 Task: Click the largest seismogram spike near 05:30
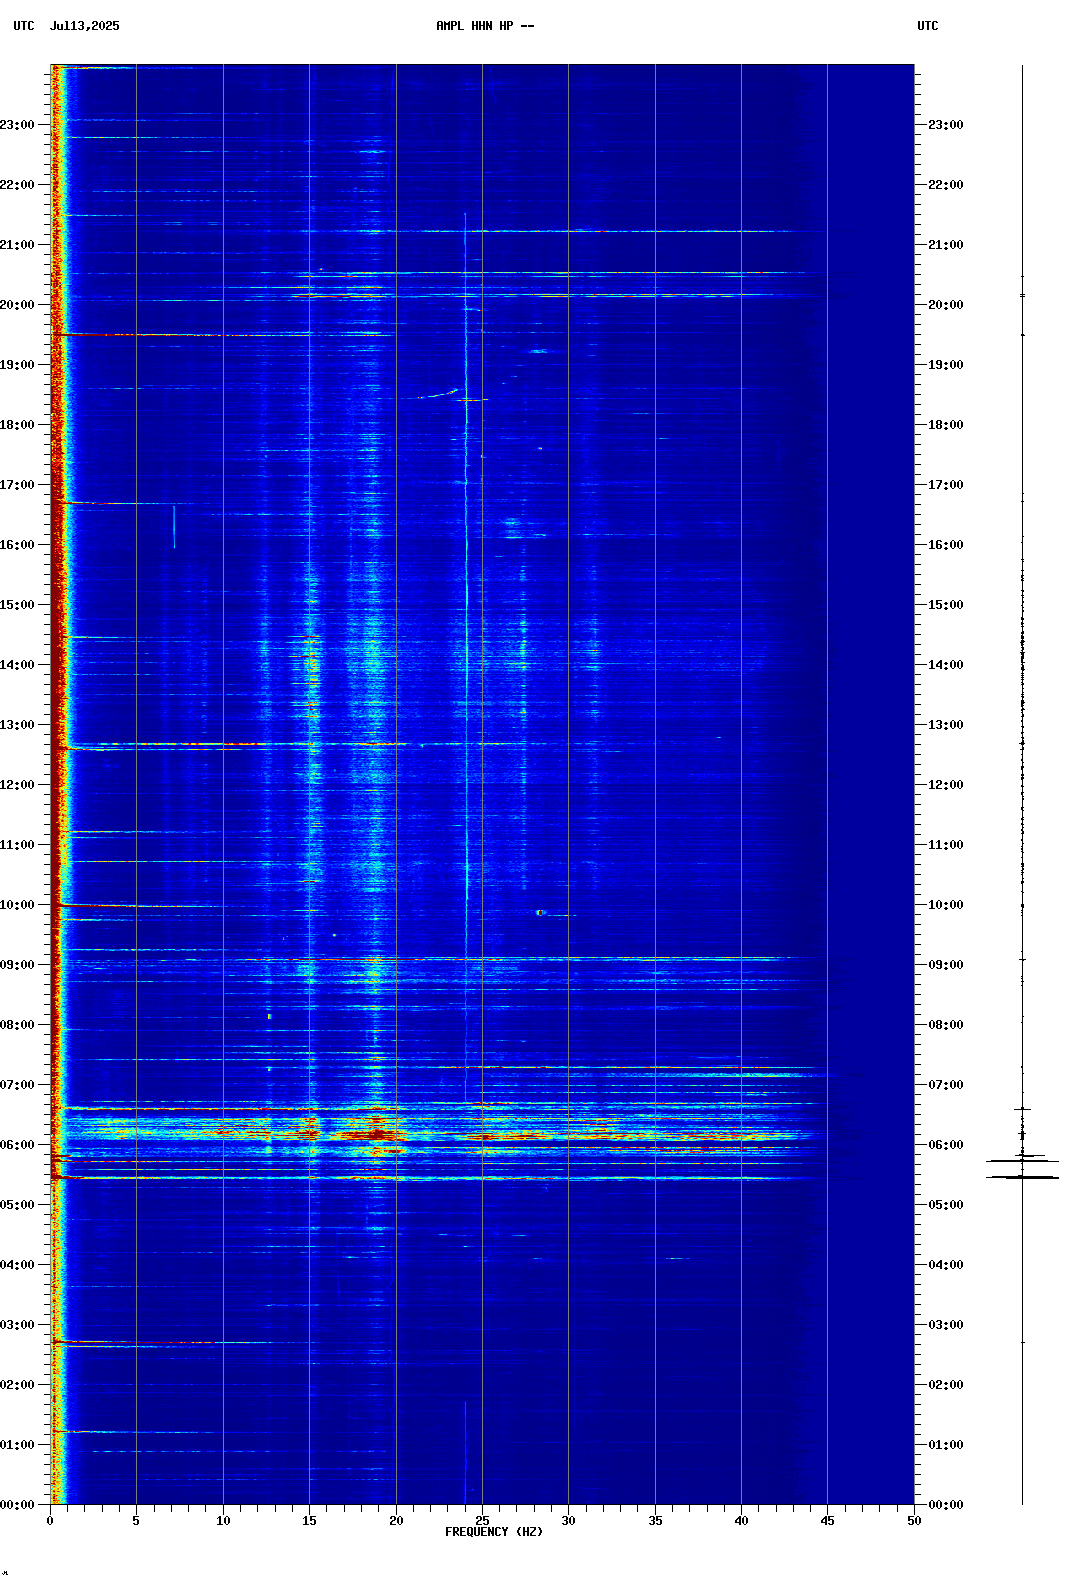coord(1022,1177)
